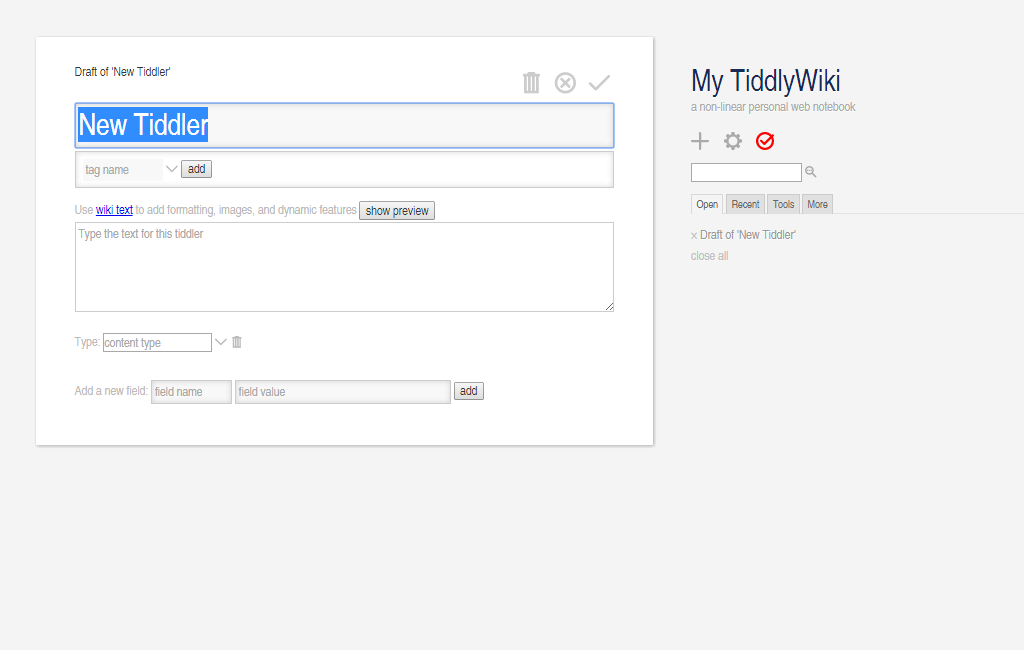This screenshot has height=650, width=1024.
Task: Open the Tools tab
Action: pyautogui.click(x=783, y=204)
